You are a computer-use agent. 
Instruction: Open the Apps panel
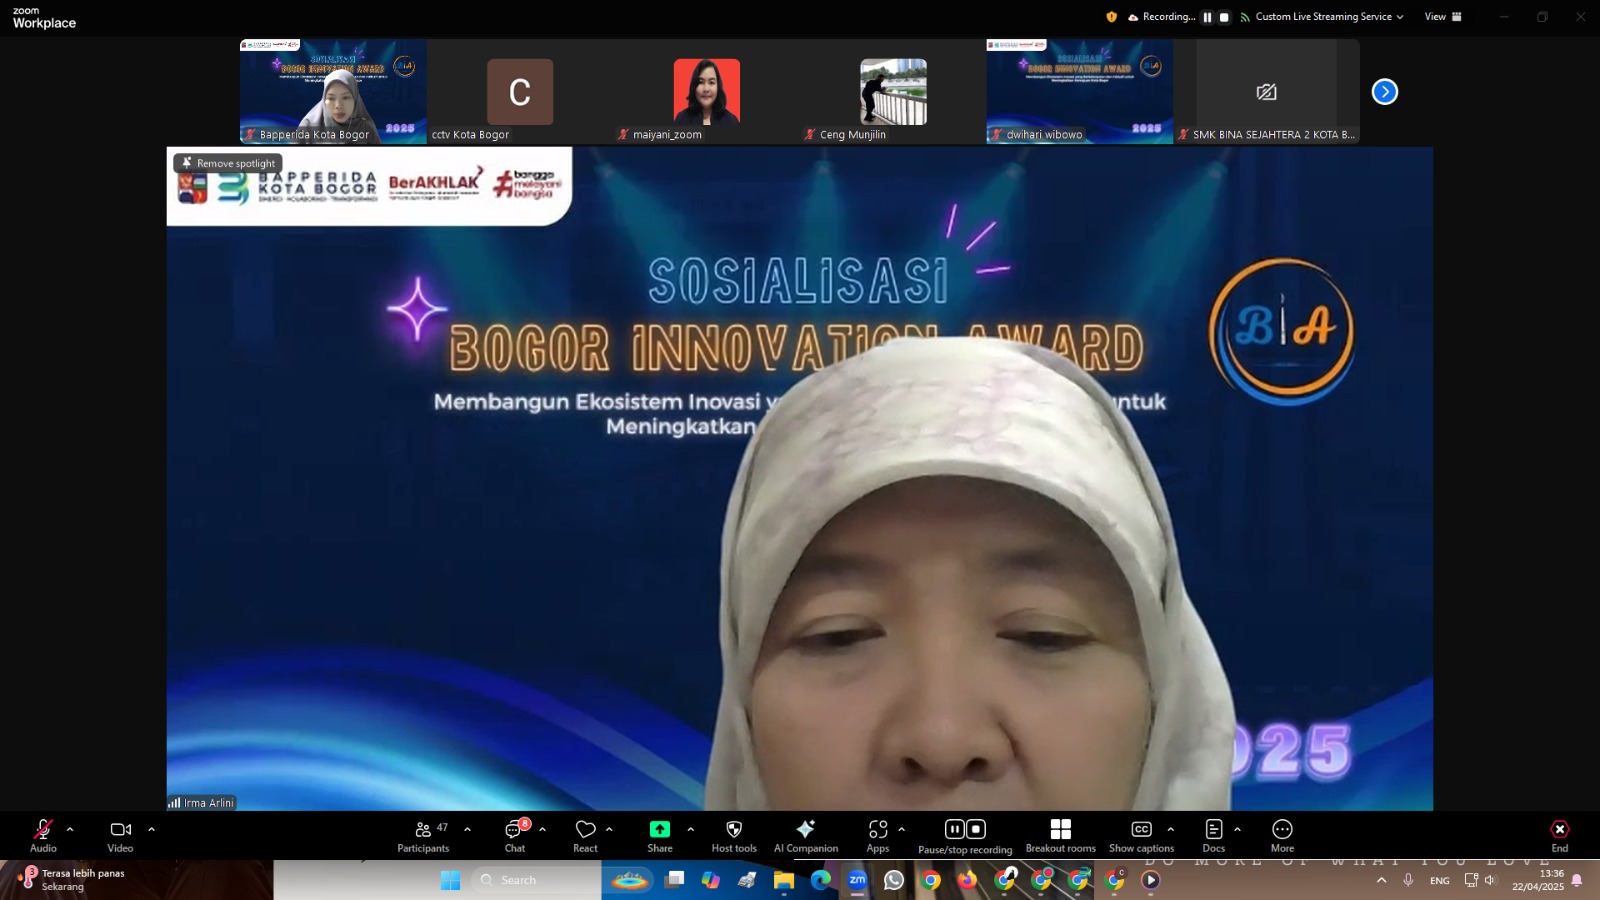878,836
